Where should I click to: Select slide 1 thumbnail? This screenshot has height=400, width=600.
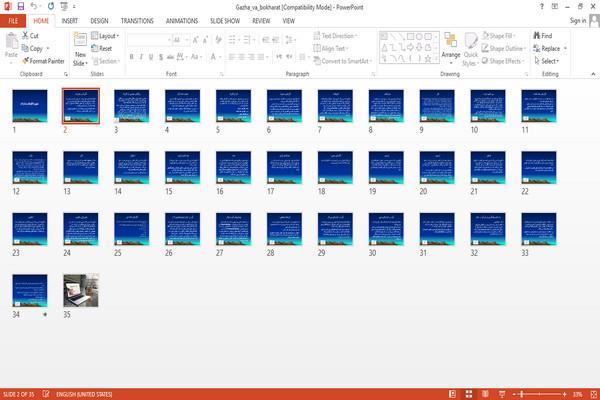click(30, 106)
